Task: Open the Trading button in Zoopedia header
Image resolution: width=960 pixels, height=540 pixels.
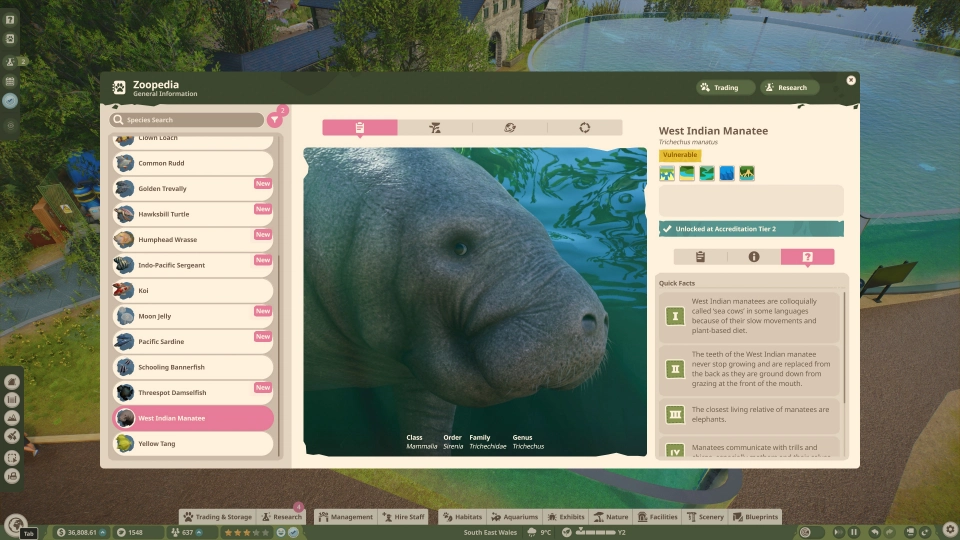Action: 725,88
